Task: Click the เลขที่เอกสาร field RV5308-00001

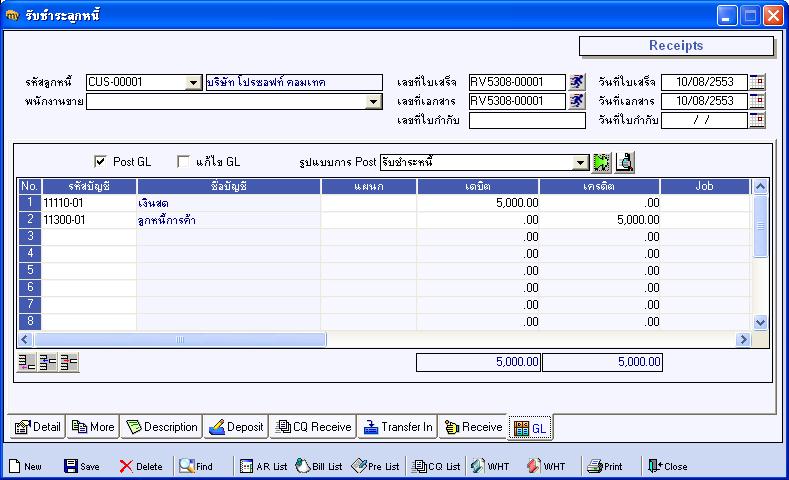Action: [517, 101]
